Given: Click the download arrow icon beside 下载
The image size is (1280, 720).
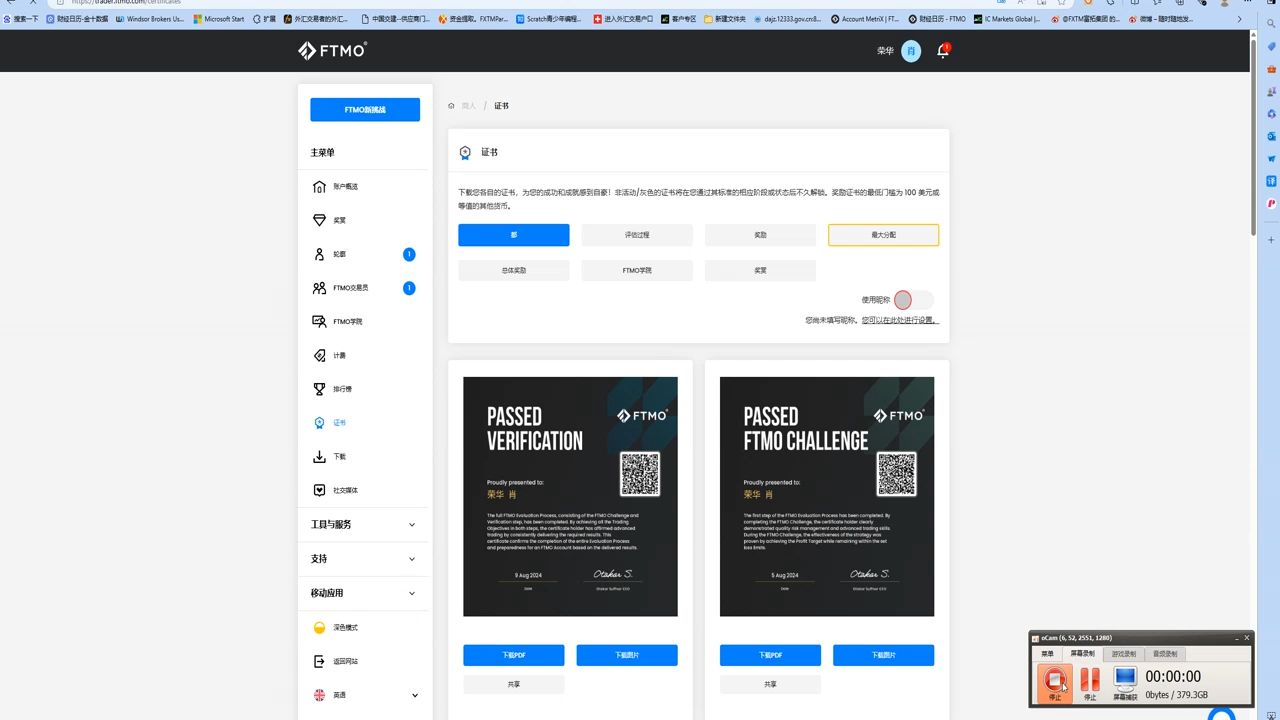Looking at the screenshot, I should [x=319, y=457].
